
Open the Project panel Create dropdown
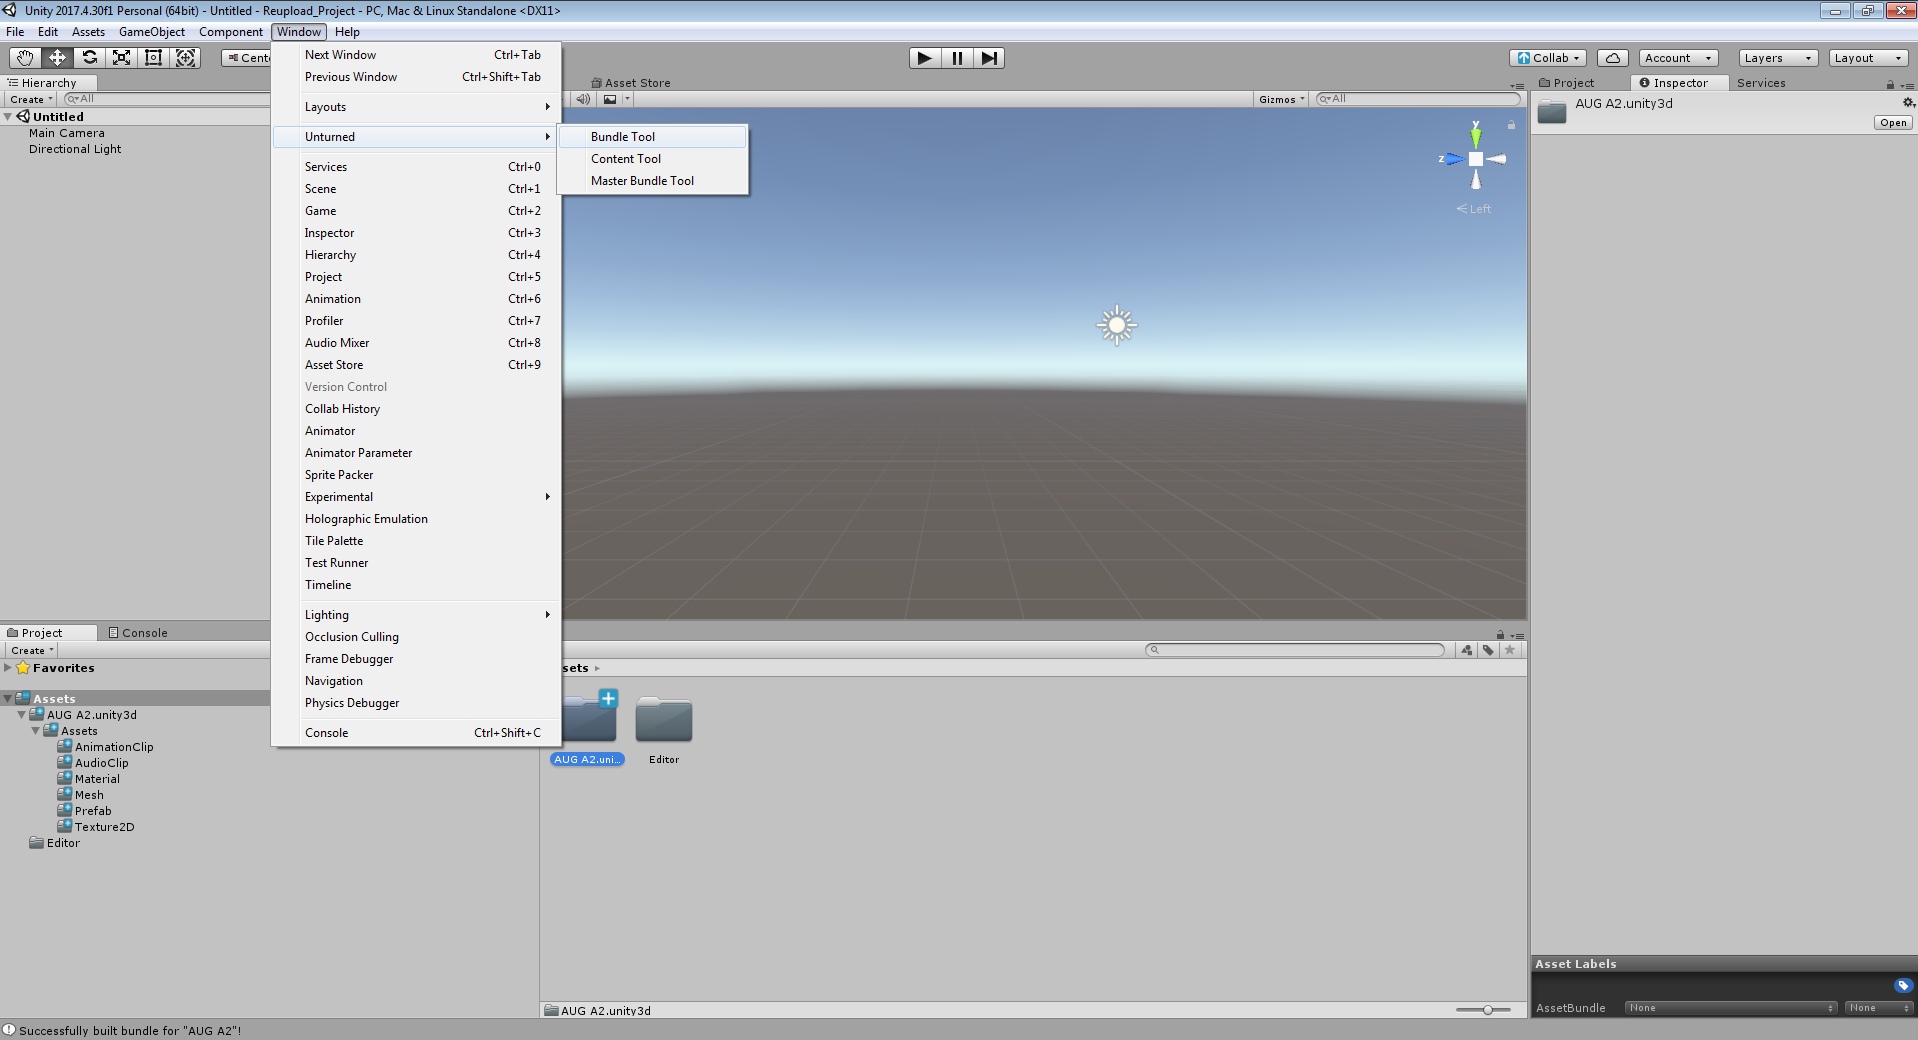(32, 650)
